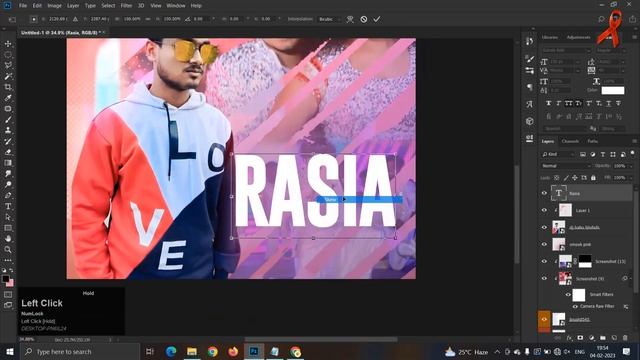Create a new layer icon
Viewport: 640px width, 360px height.
pyautogui.click(x=614, y=338)
